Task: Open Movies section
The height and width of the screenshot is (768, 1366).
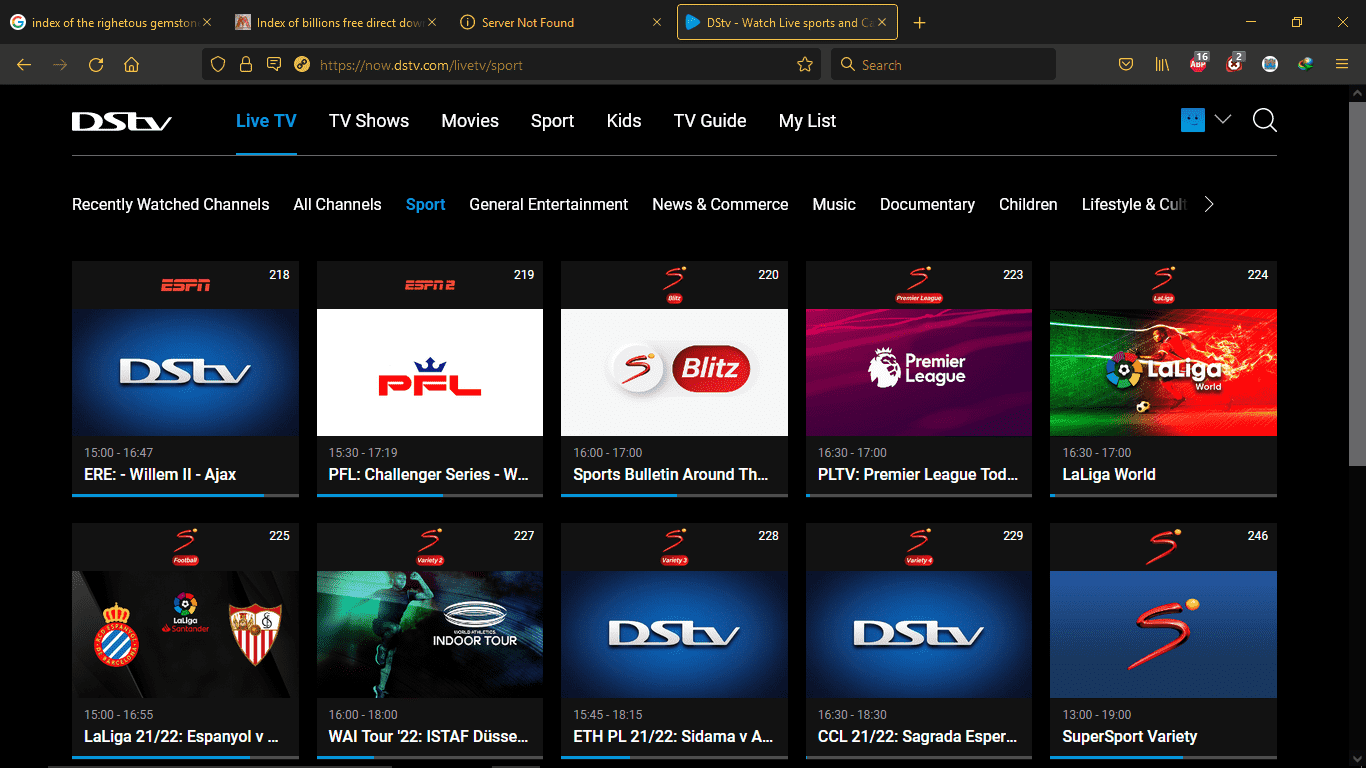Action: [x=470, y=121]
